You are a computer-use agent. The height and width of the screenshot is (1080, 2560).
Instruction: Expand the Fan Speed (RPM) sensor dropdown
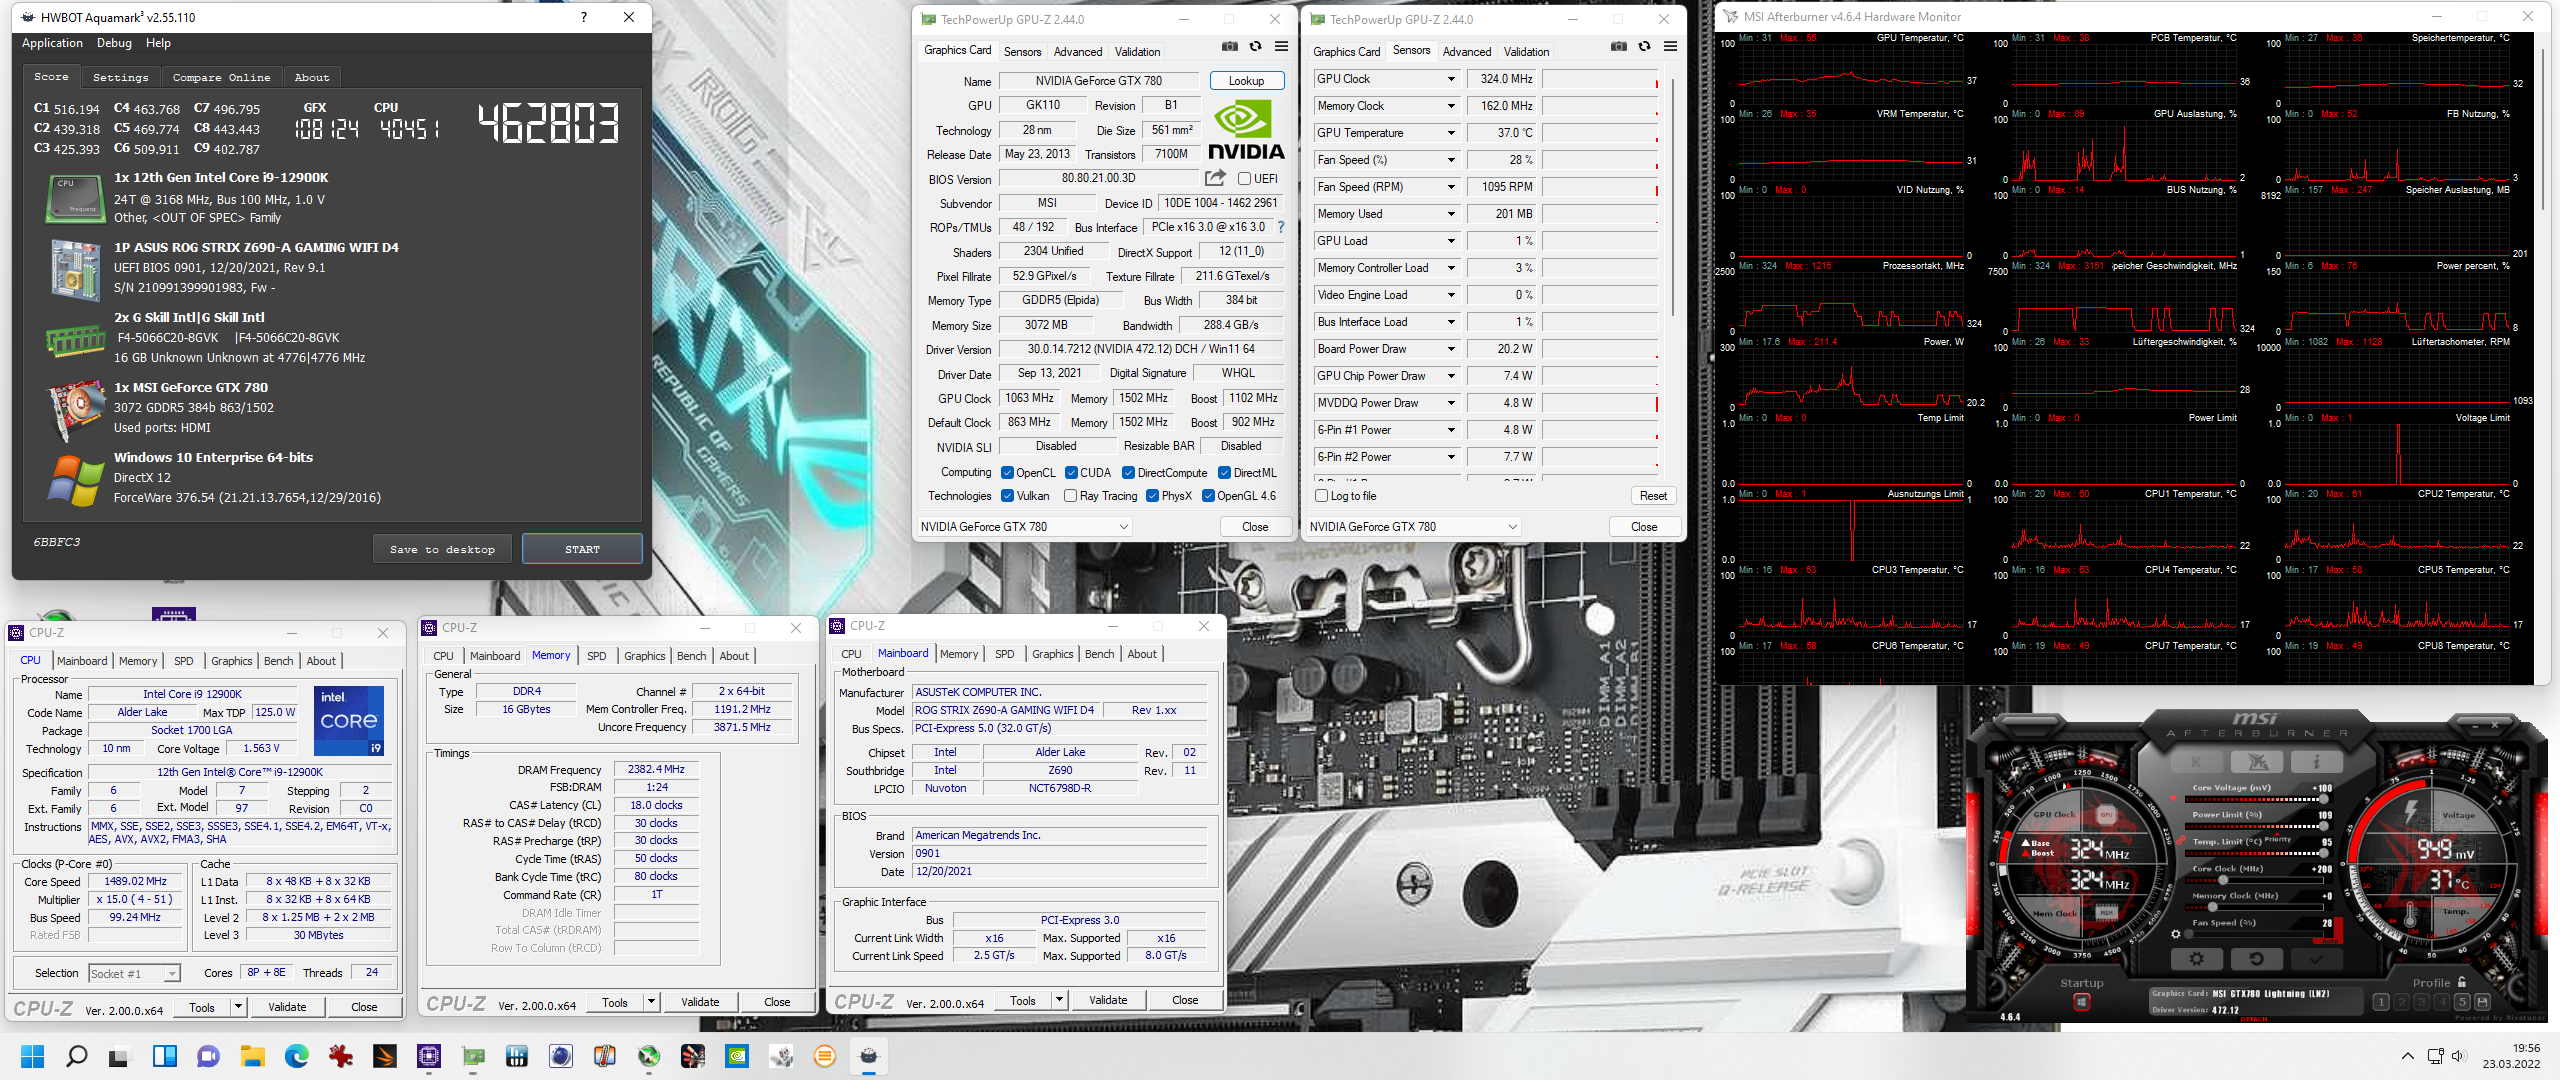pyautogui.click(x=1451, y=187)
